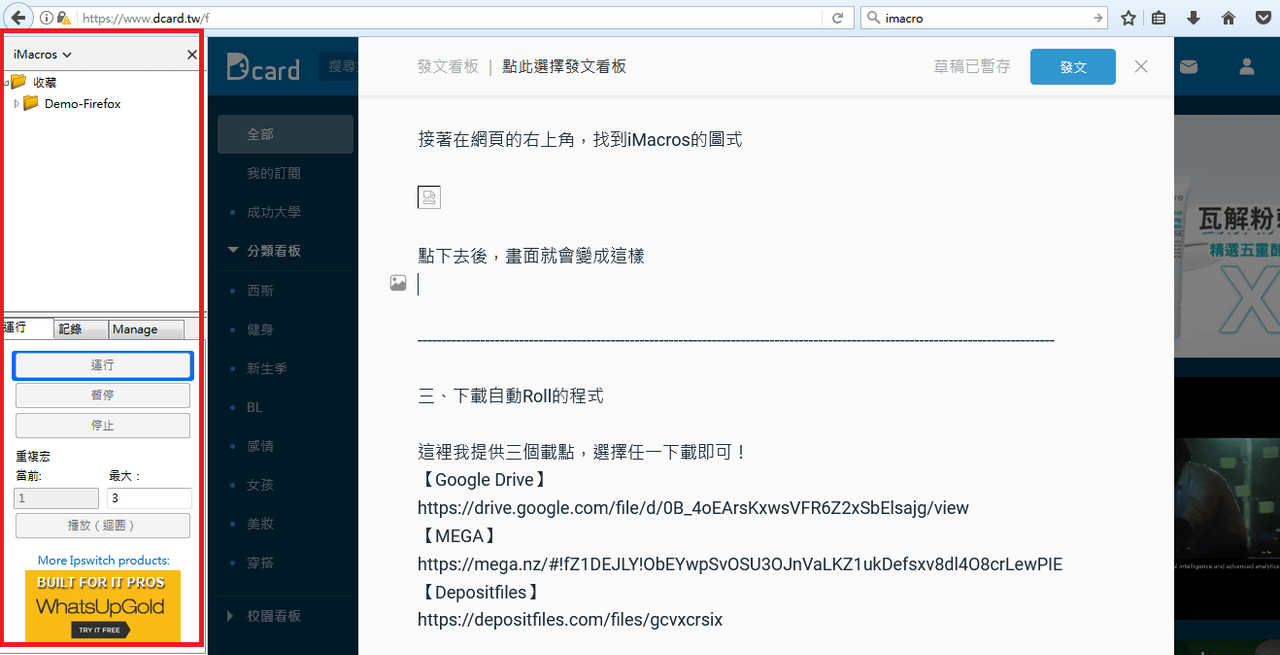Show bookmarks list icon
The width and height of the screenshot is (1280, 655).
coord(1159,18)
